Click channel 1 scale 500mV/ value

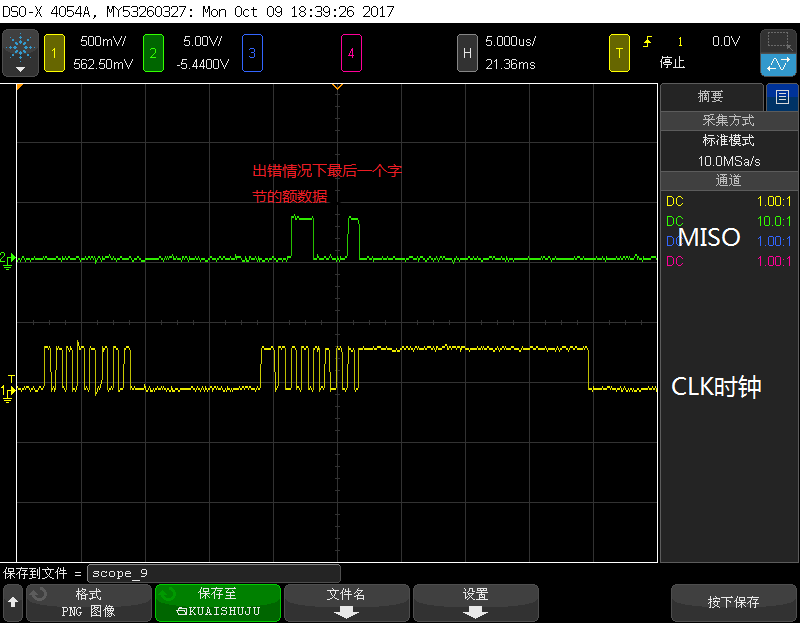tap(103, 41)
